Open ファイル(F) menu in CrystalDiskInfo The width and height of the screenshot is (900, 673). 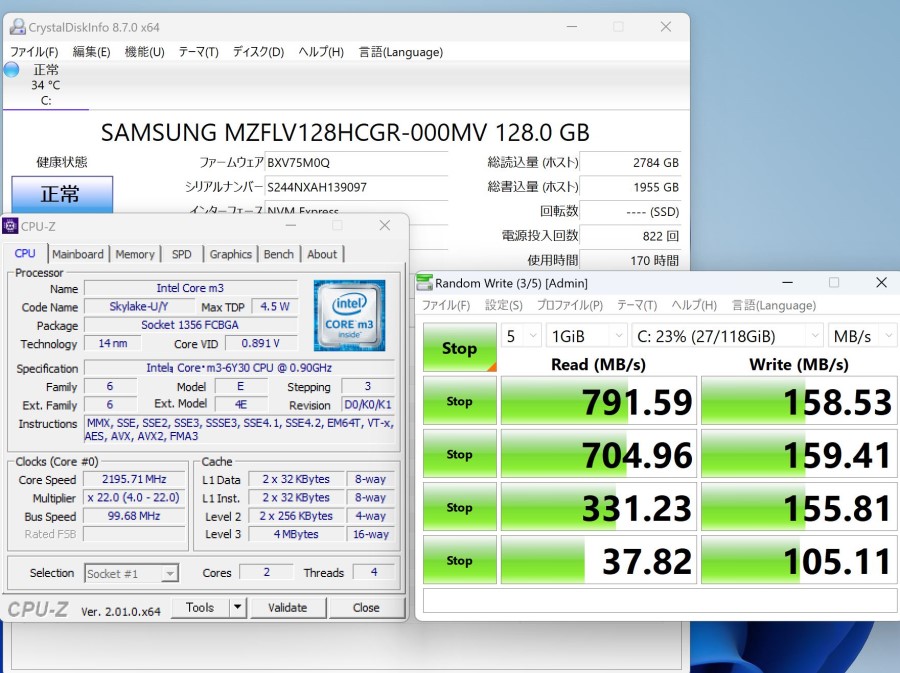tap(34, 52)
